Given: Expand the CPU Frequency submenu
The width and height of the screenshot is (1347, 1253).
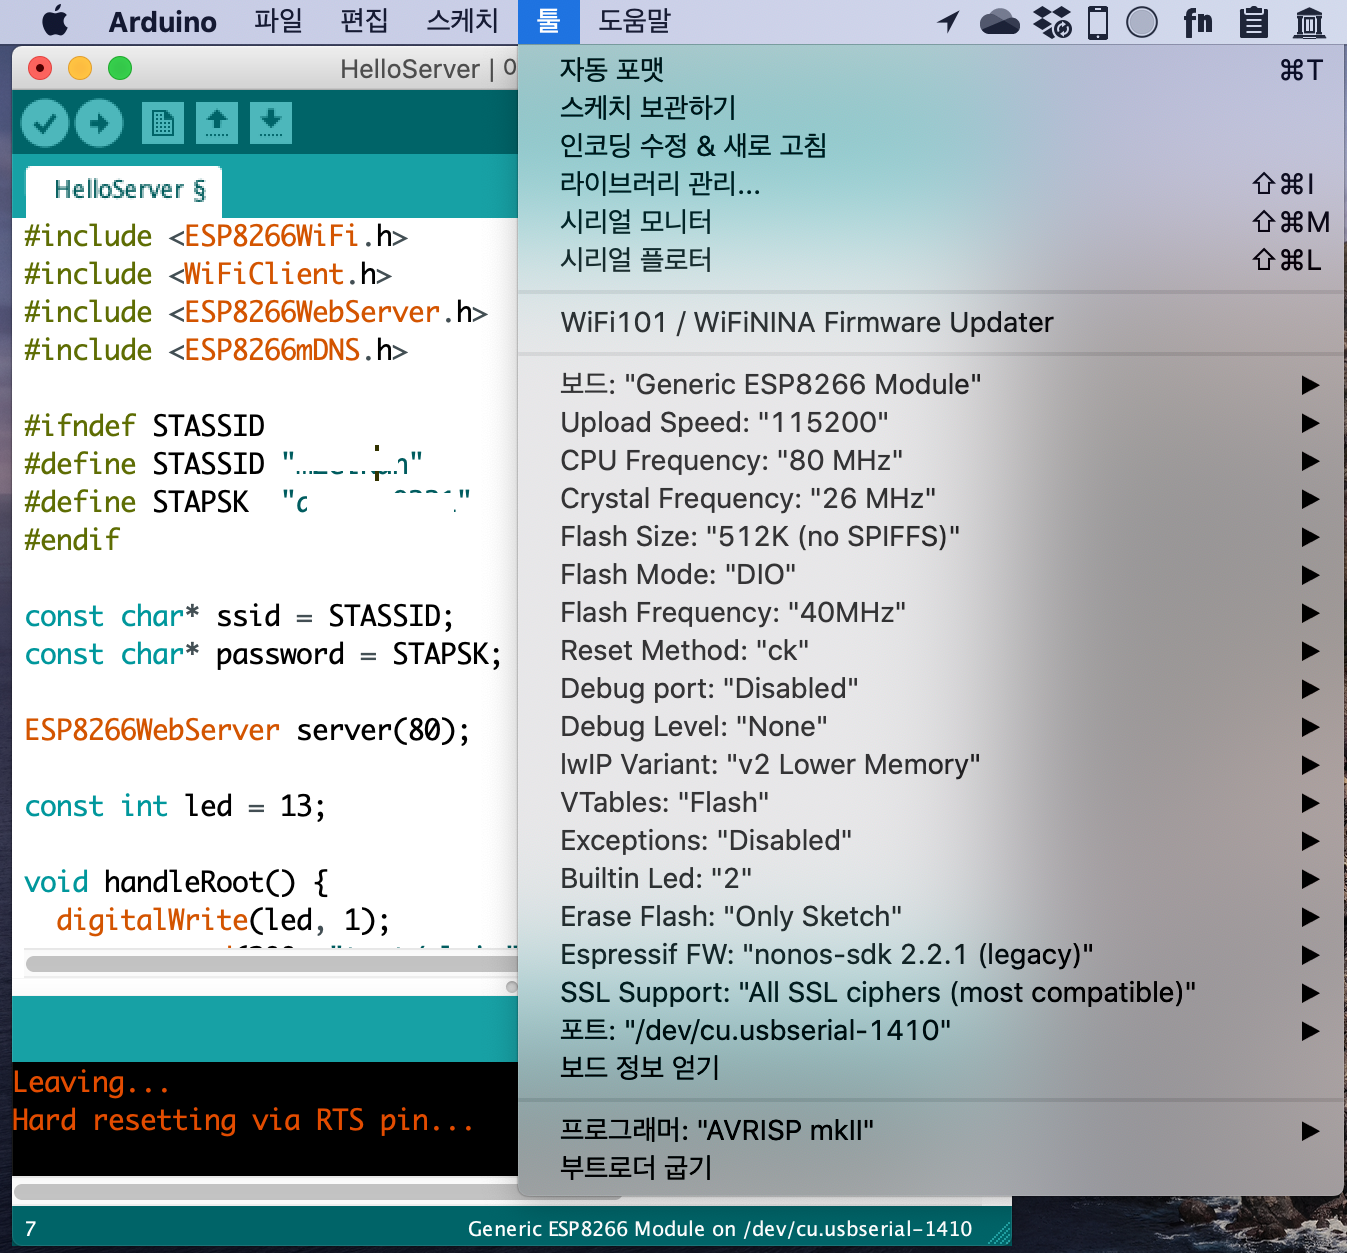Looking at the screenshot, I should pyautogui.click(x=931, y=461).
